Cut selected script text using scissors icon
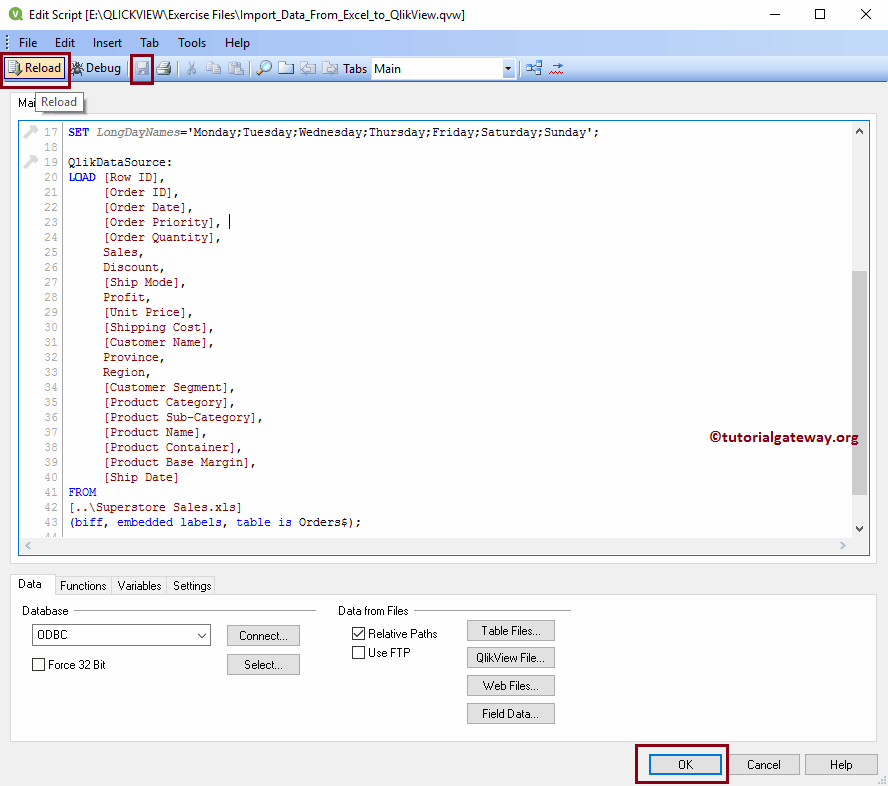Image resolution: width=888 pixels, height=786 pixels. [x=190, y=68]
